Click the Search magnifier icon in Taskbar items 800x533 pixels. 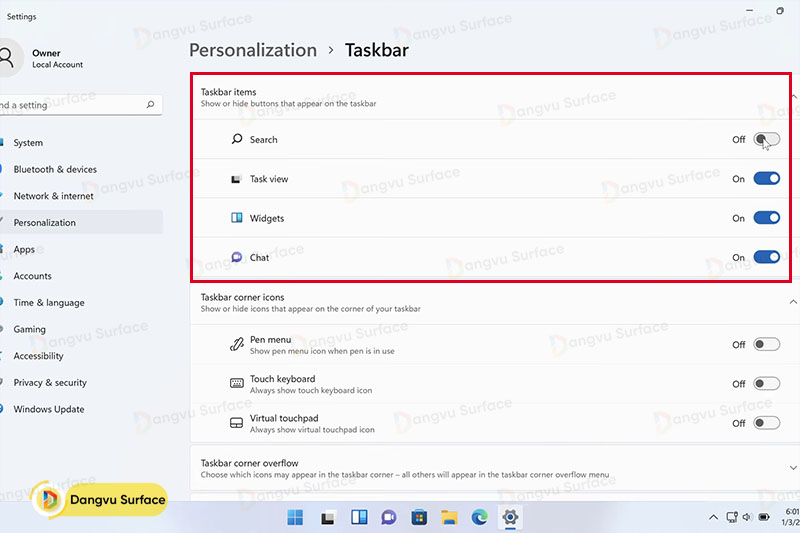[237, 139]
